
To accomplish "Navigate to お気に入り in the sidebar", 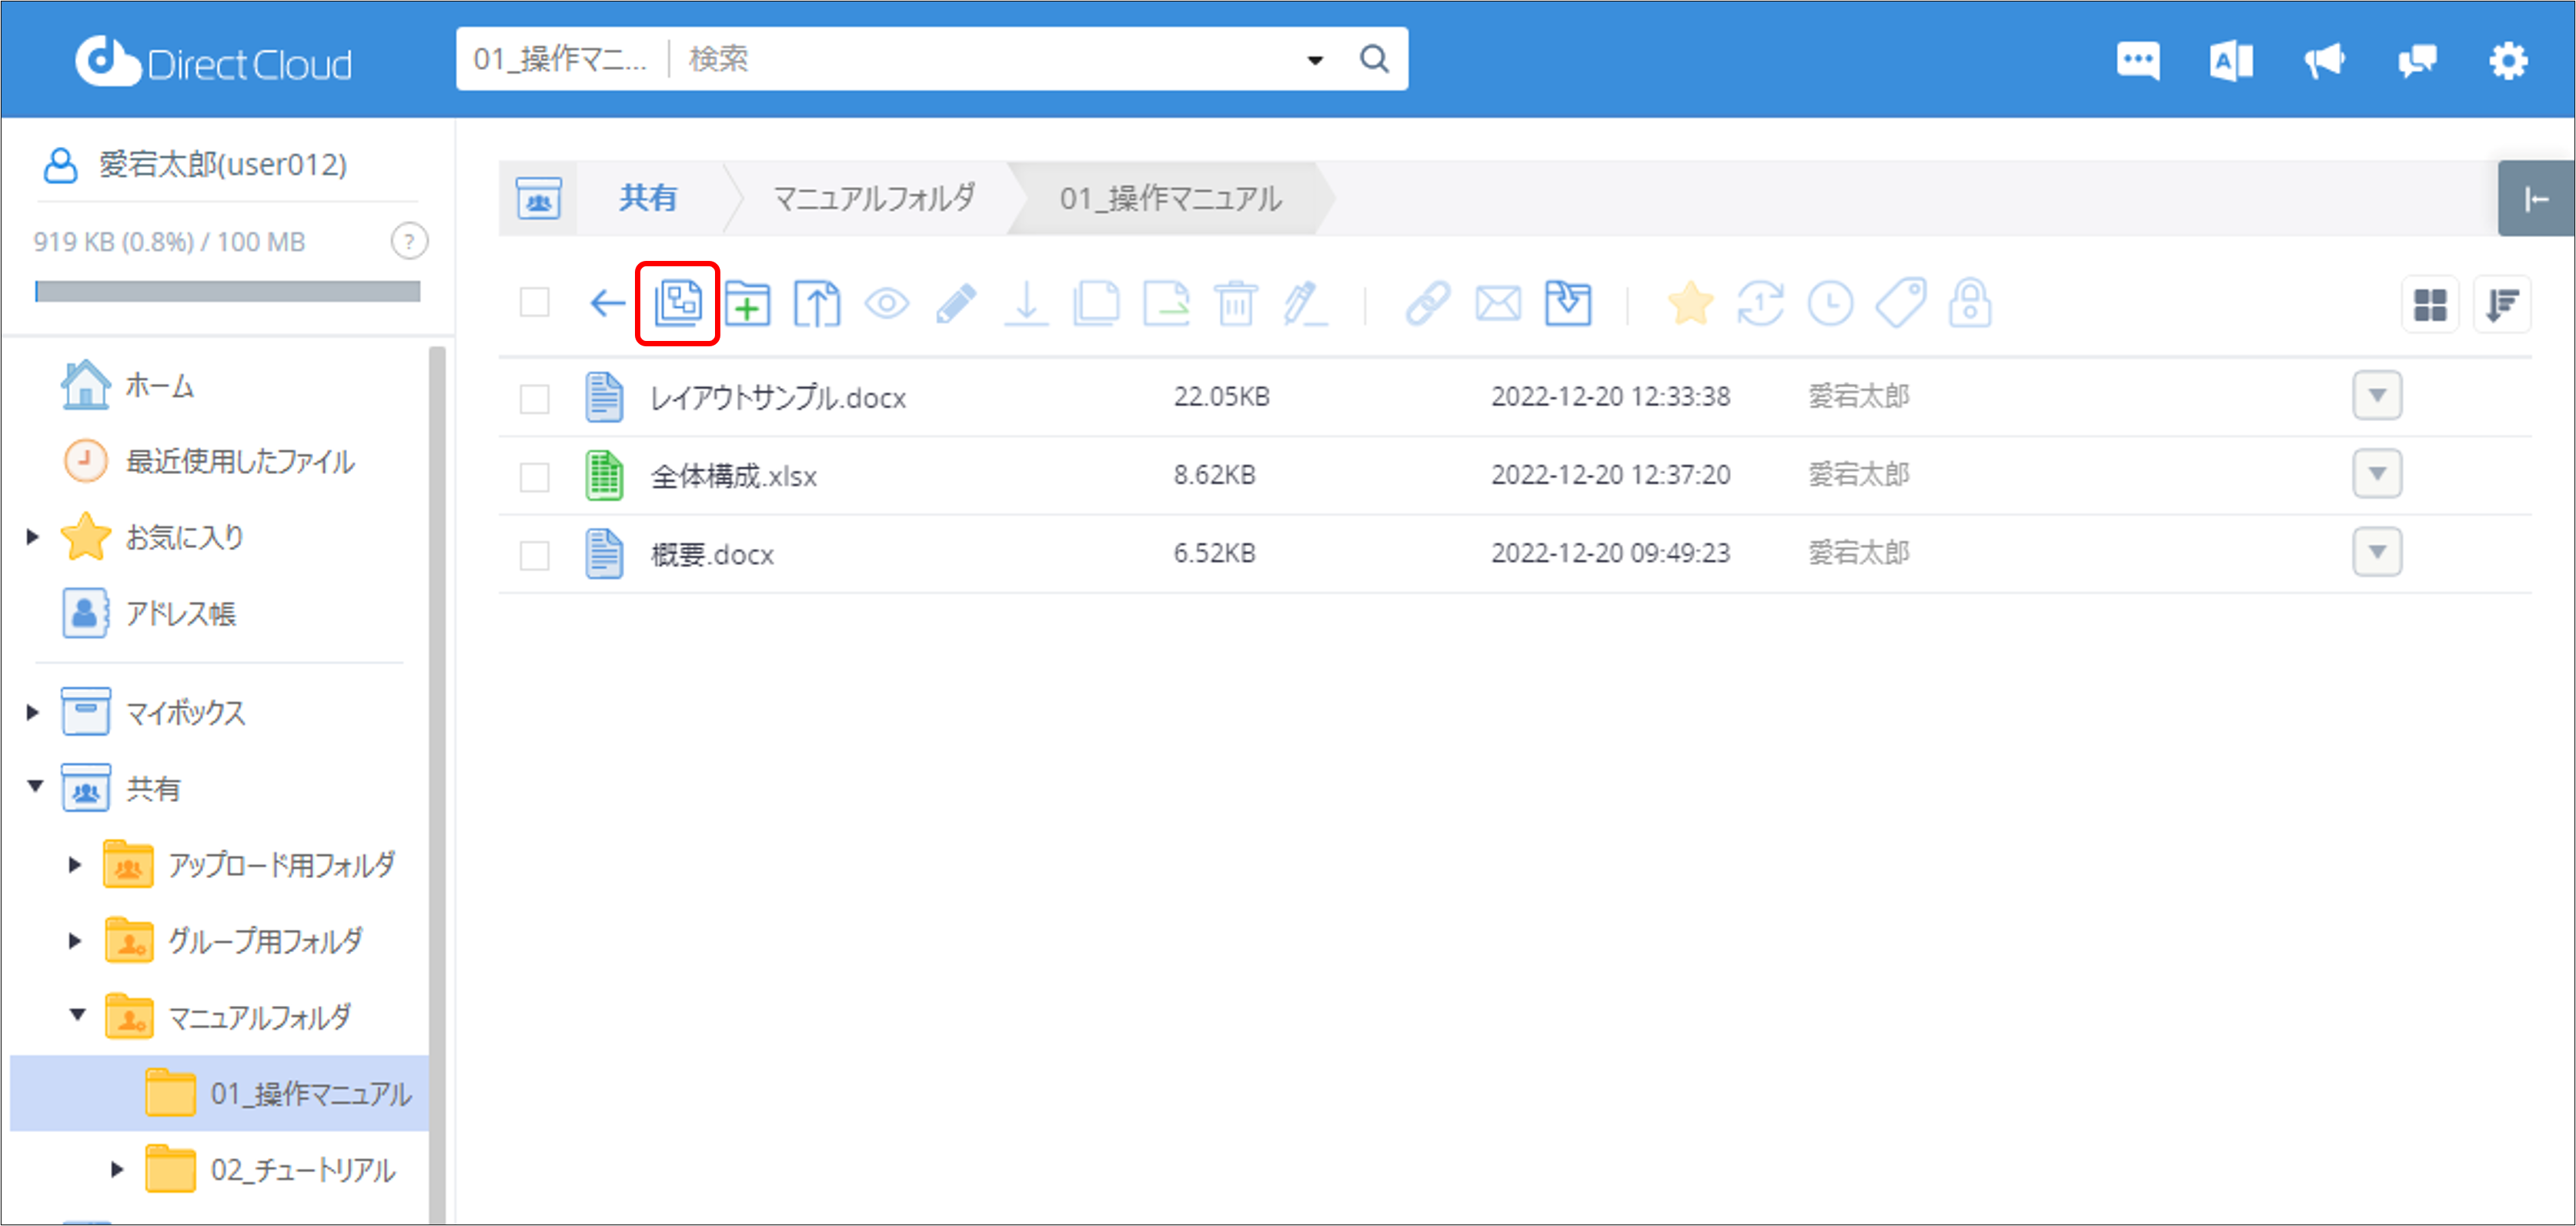I will (x=183, y=537).
